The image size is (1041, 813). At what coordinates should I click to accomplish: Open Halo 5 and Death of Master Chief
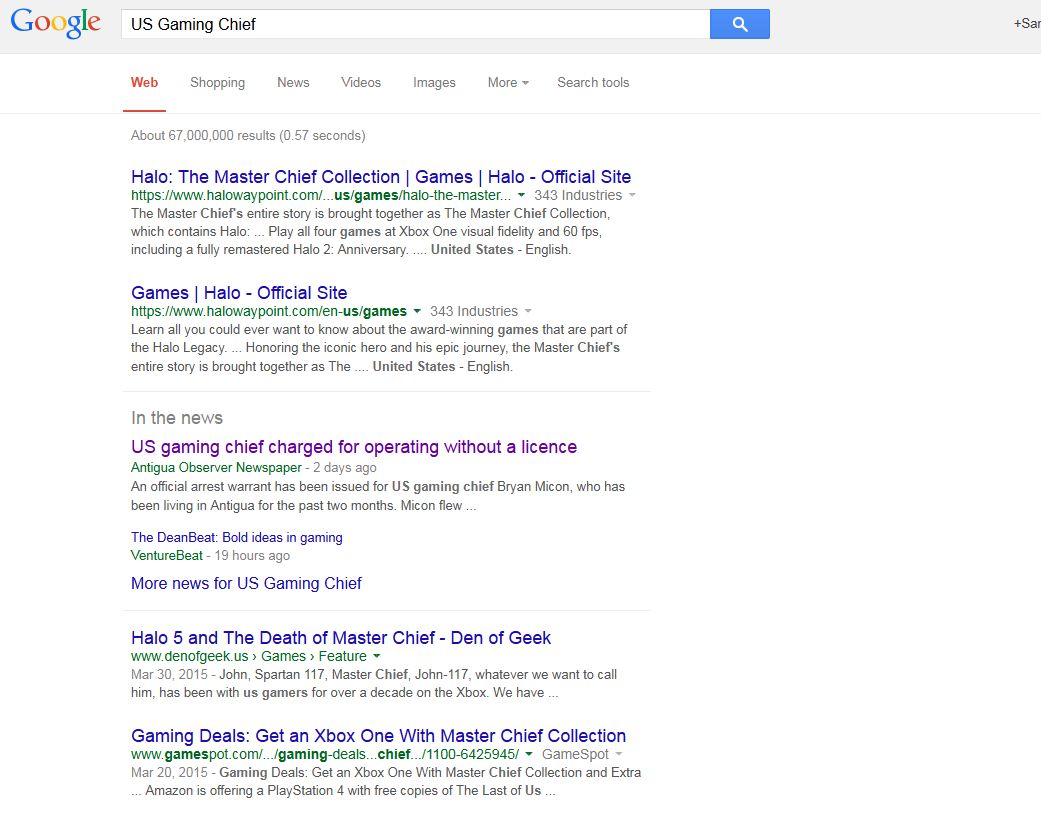point(341,638)
